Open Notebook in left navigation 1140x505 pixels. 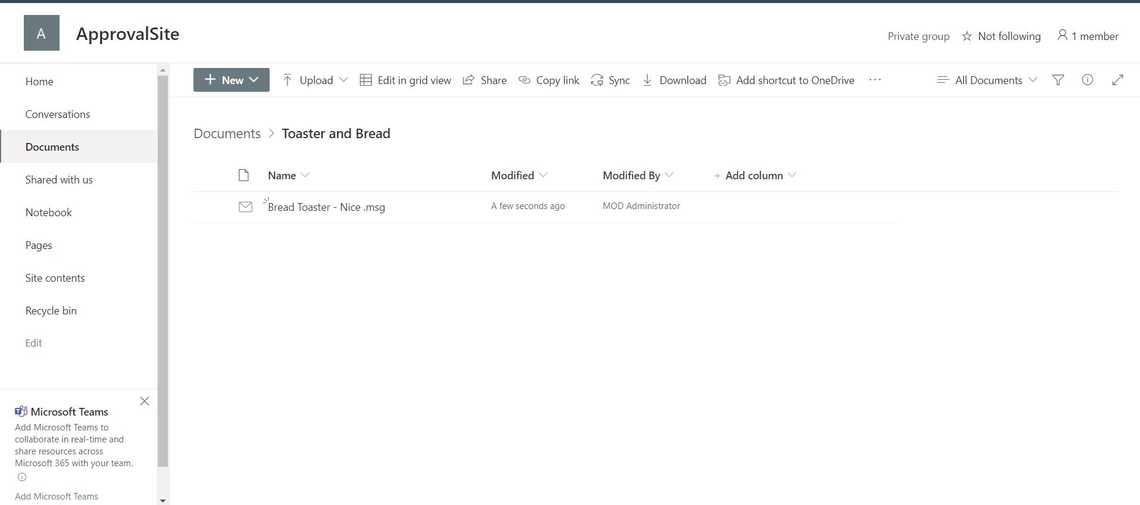(x=49, y=212)
